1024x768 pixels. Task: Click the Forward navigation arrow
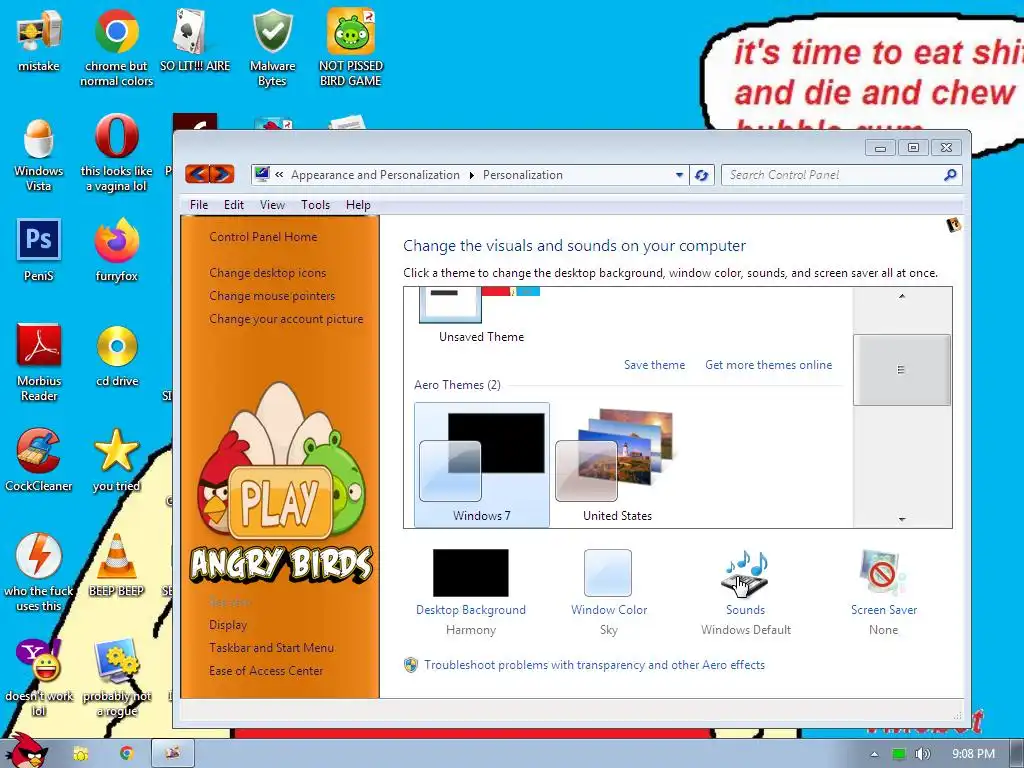coord(222,174)
